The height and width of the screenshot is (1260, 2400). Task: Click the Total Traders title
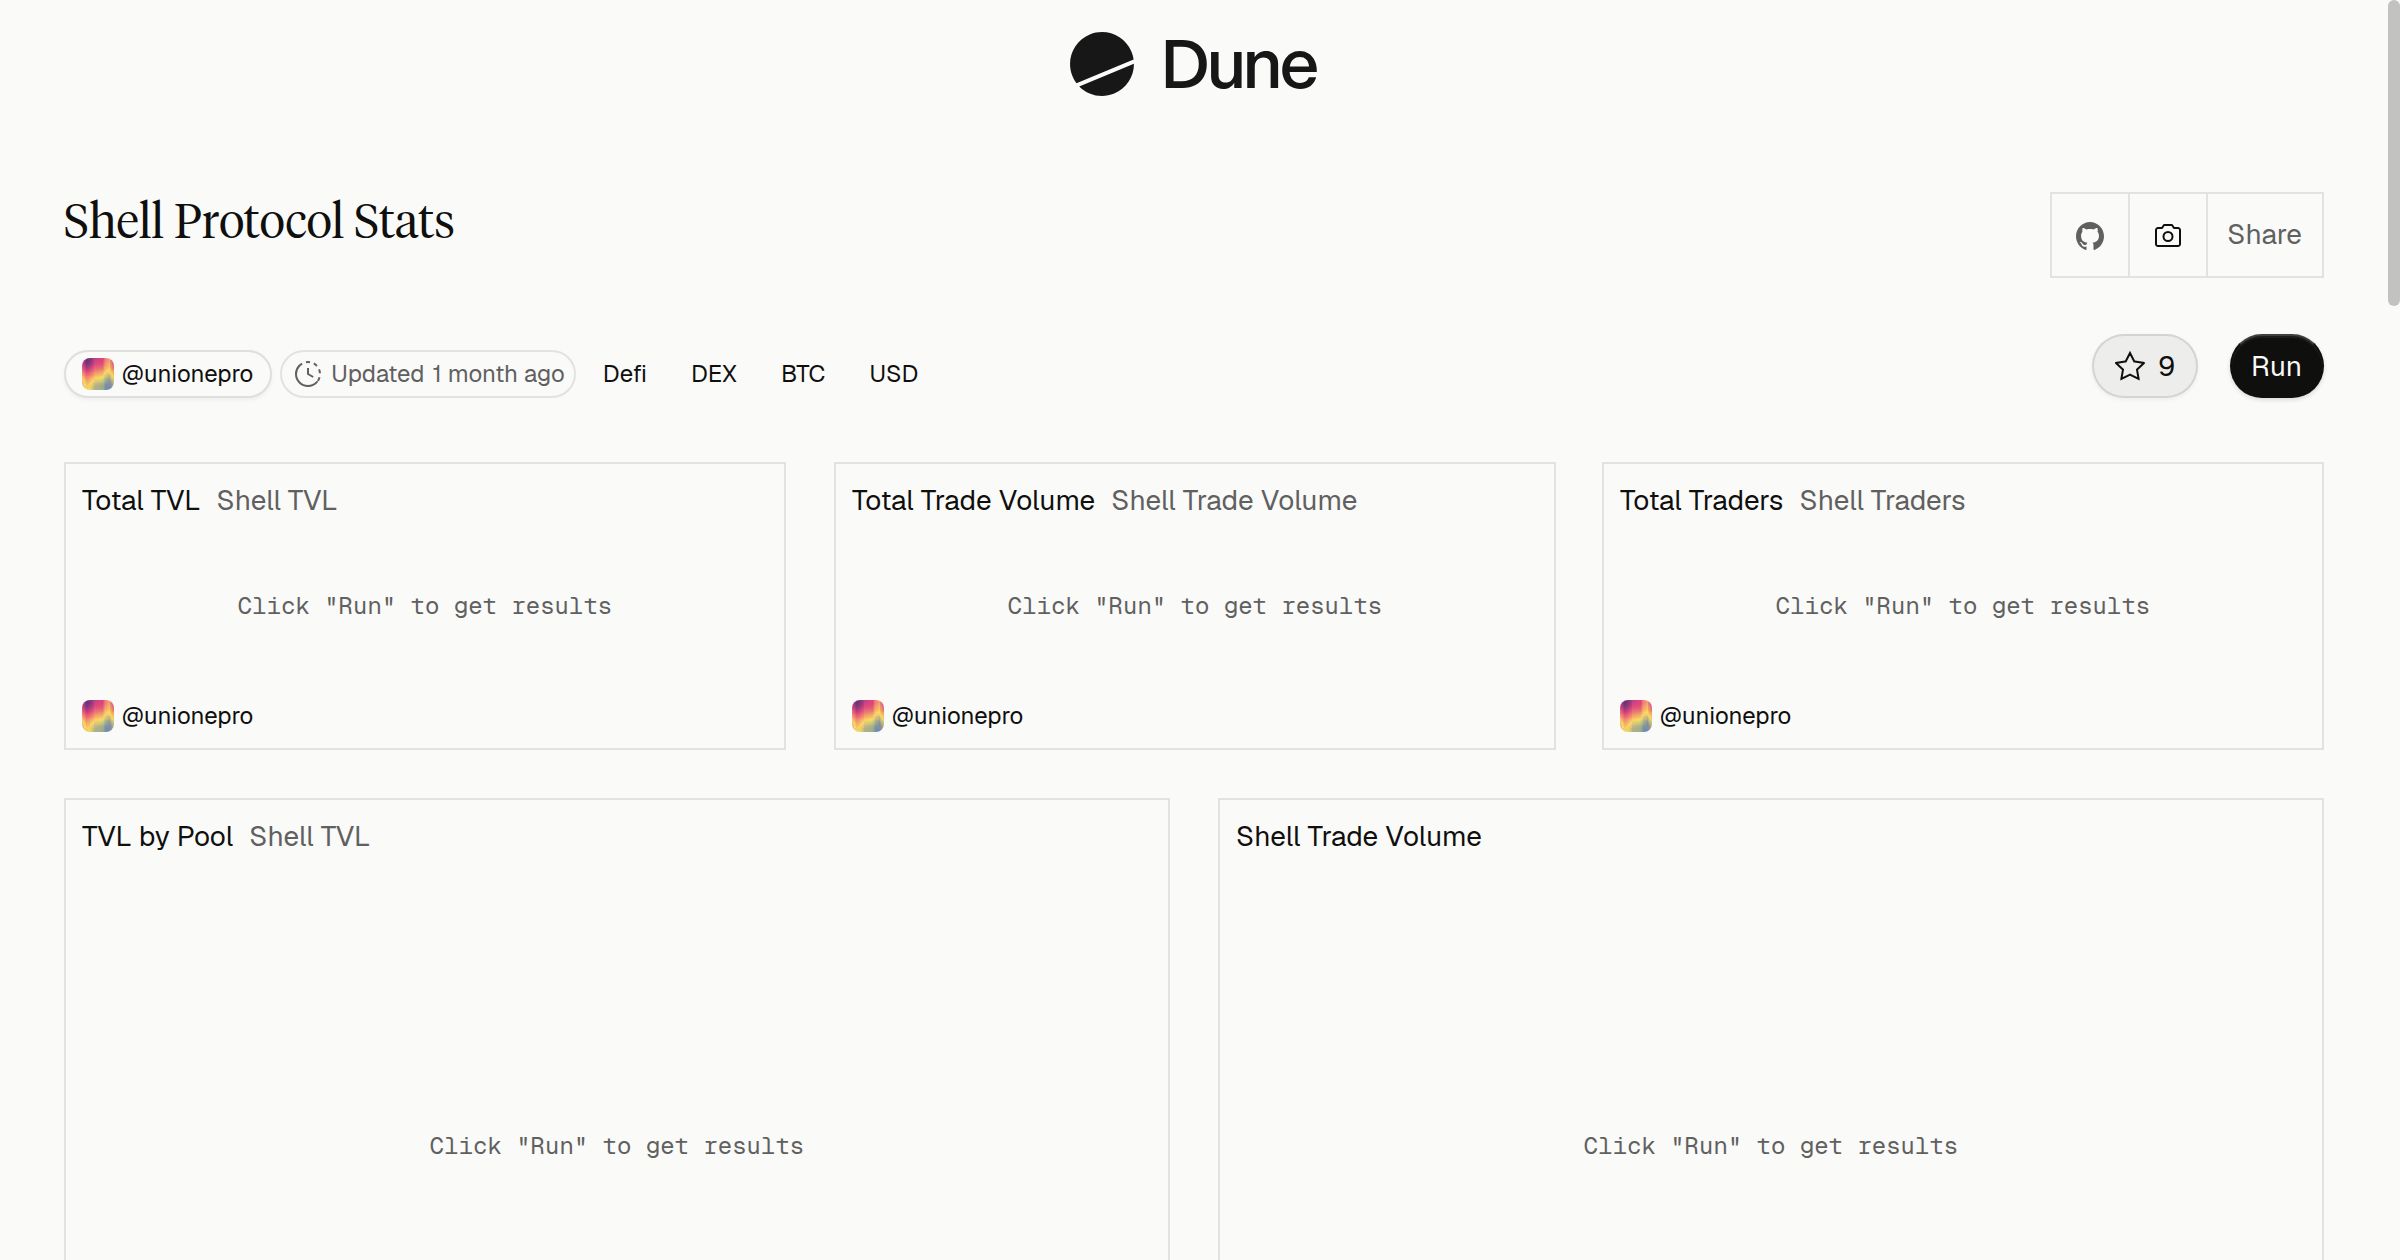click(x=1701, y=501)
